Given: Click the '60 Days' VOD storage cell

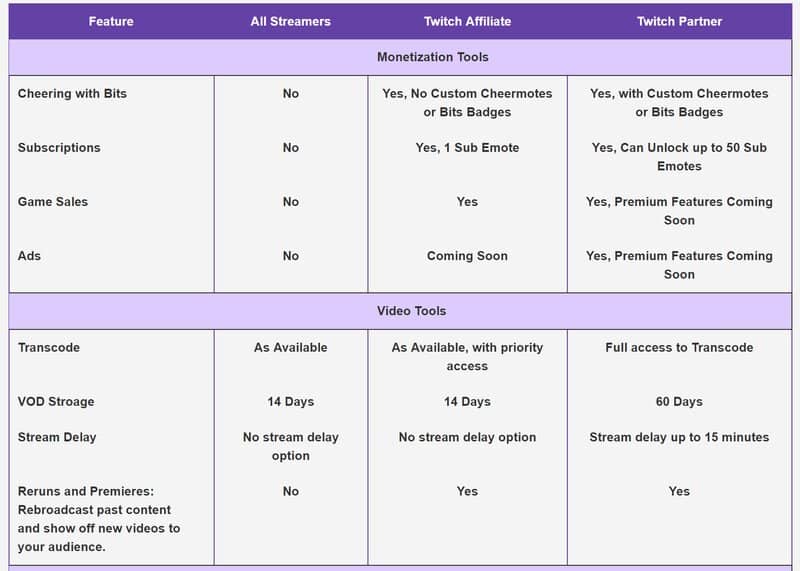Looking at the screenshot, I should tap(679, 402).
